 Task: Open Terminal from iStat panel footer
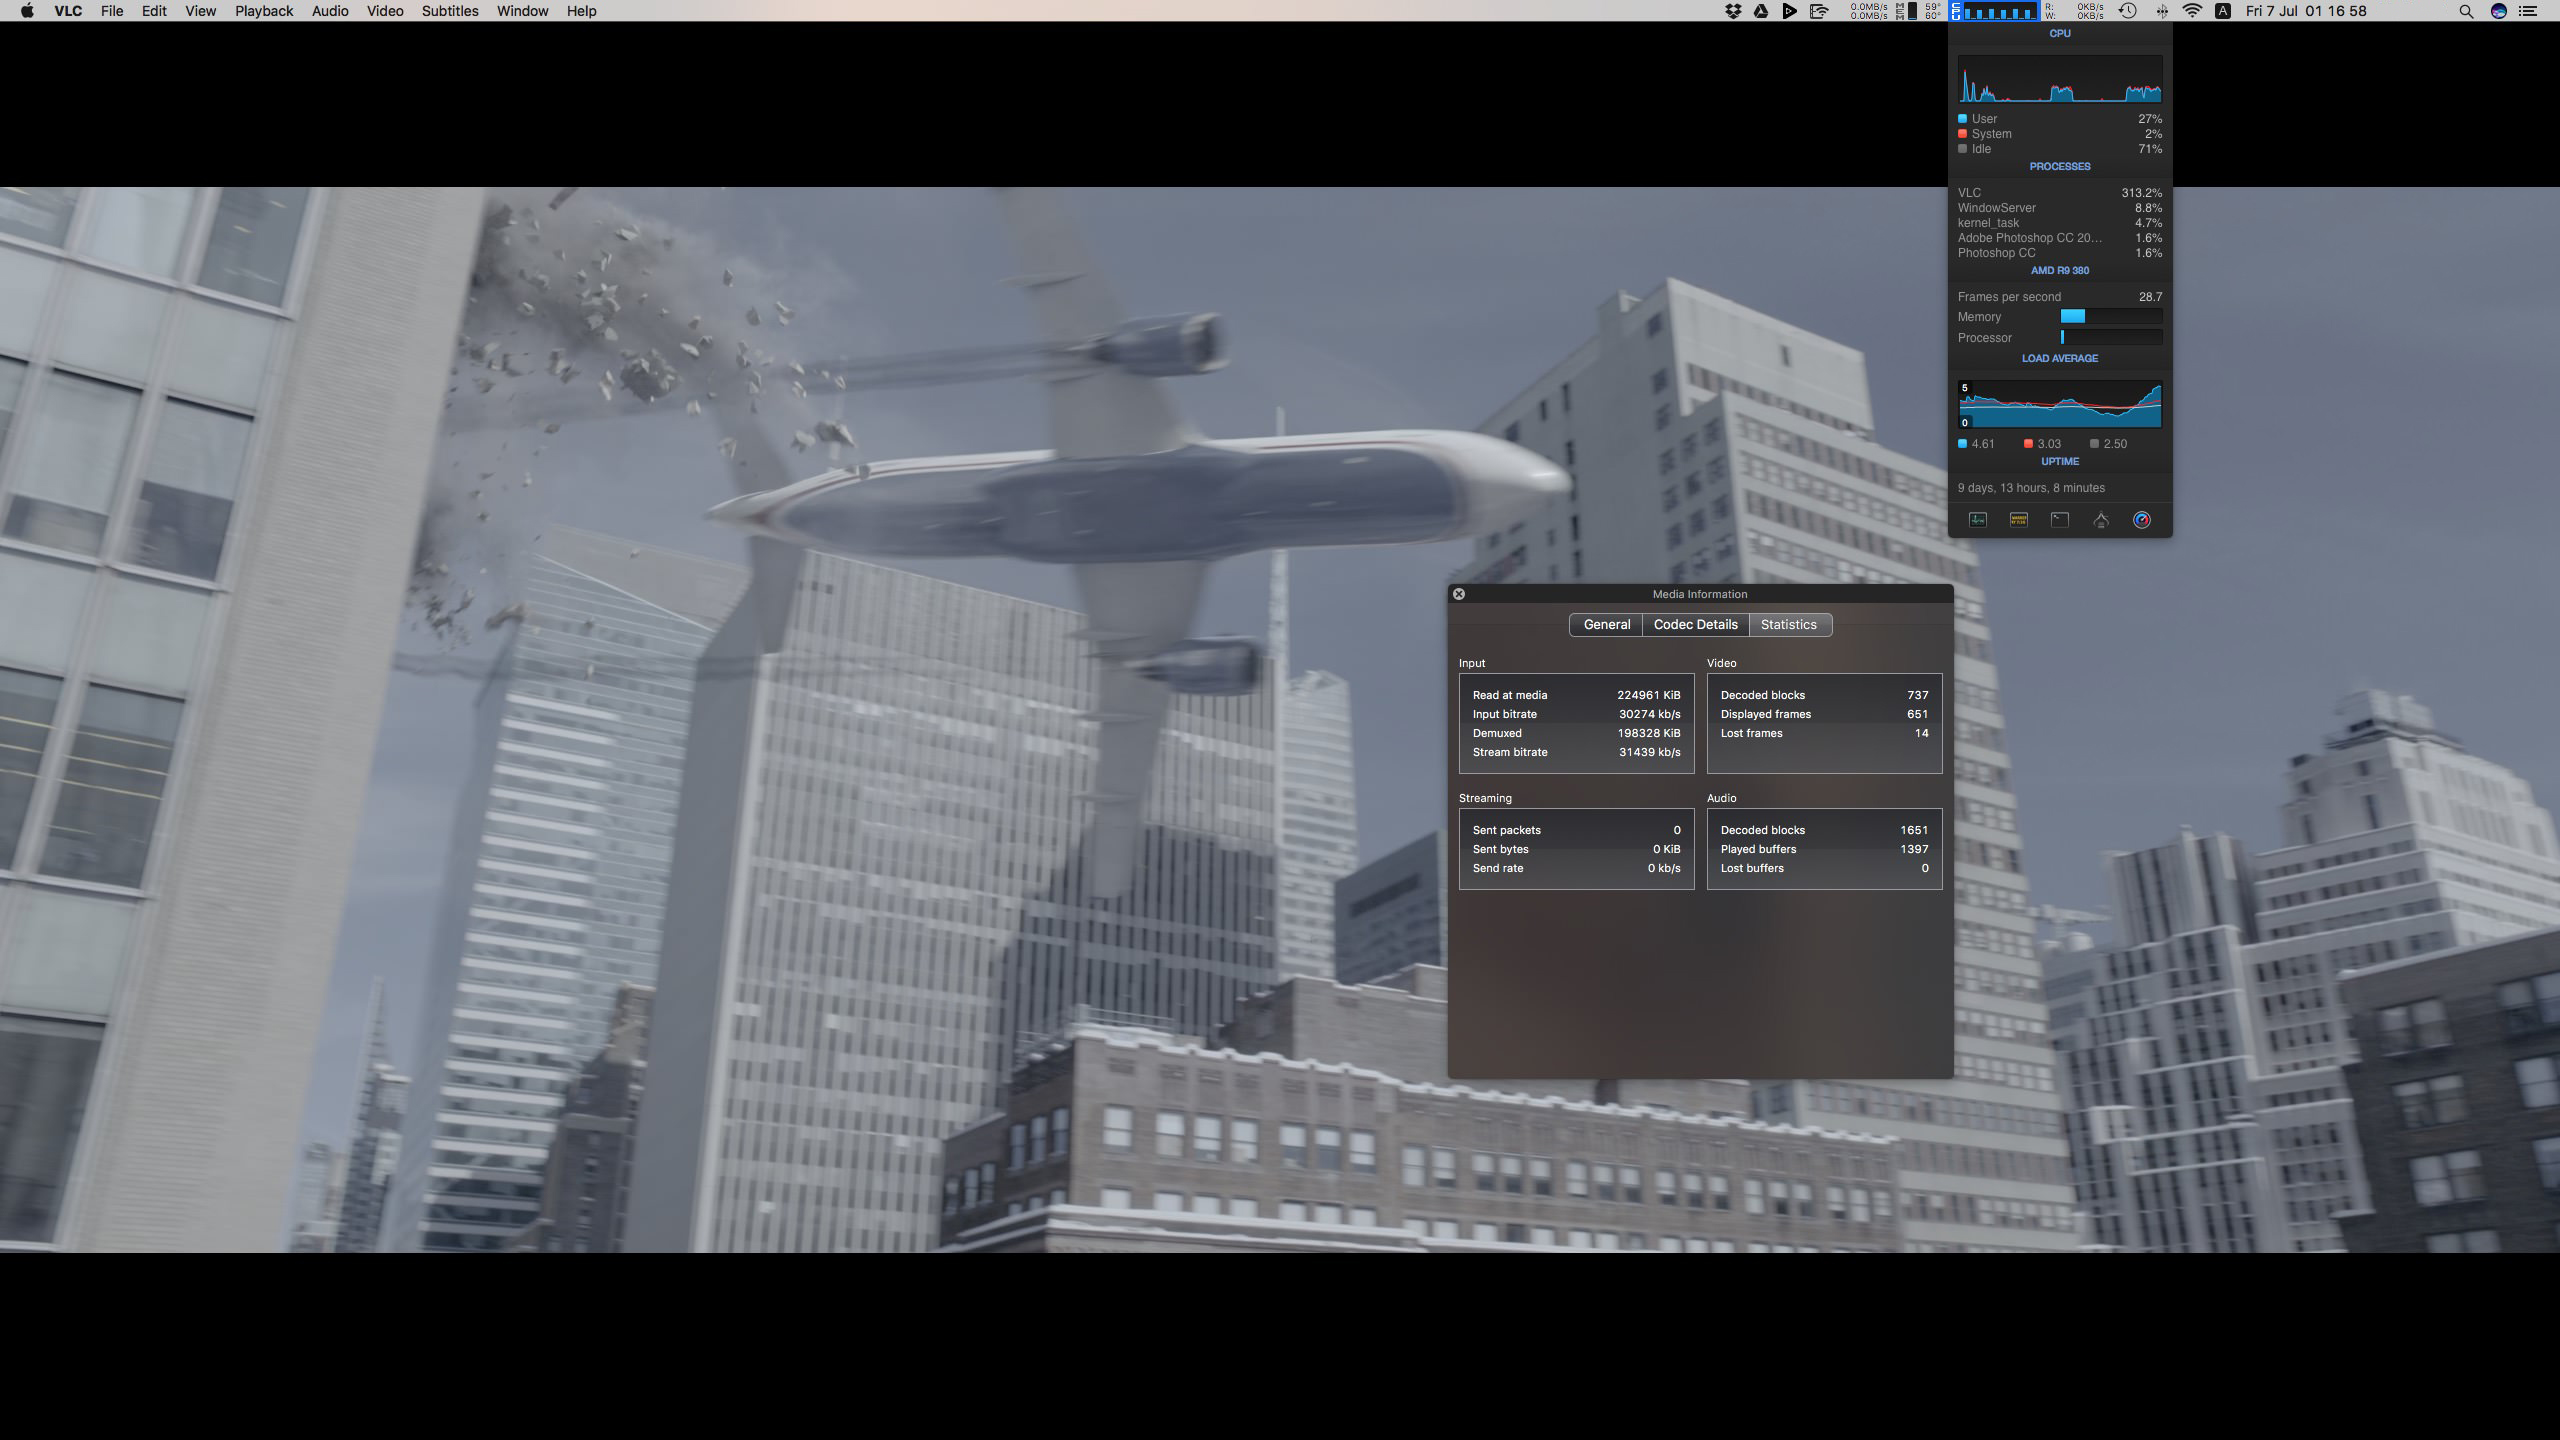2060,520
